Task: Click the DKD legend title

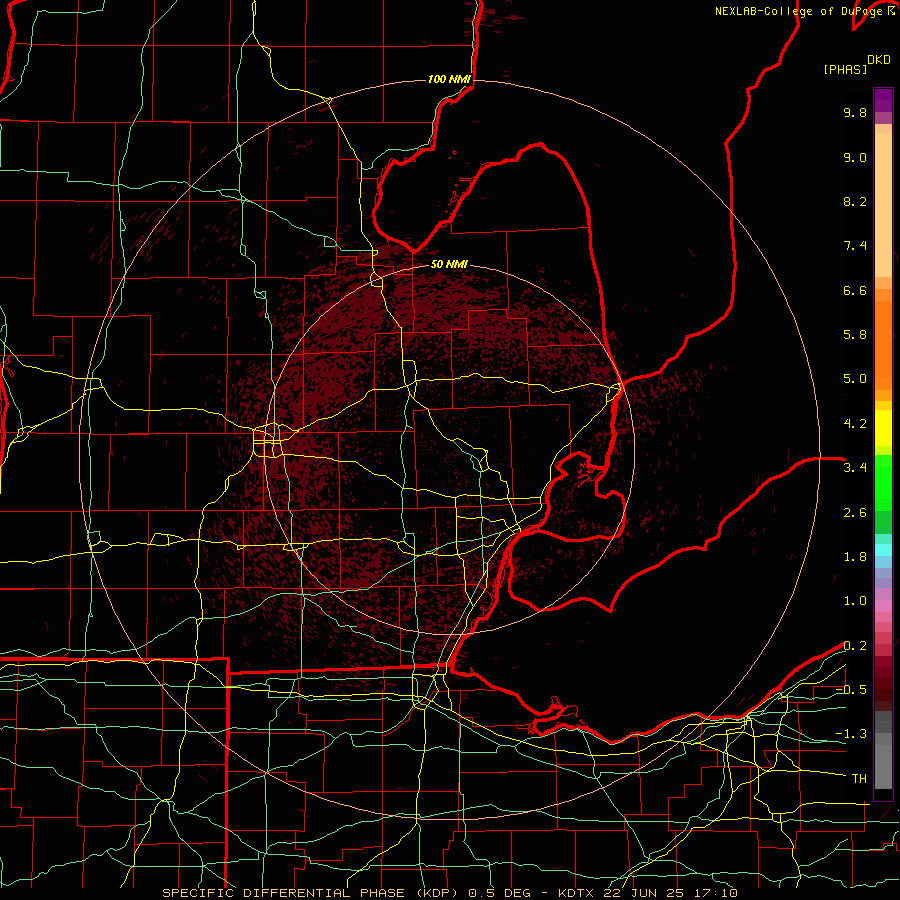Action: (878, 60)
